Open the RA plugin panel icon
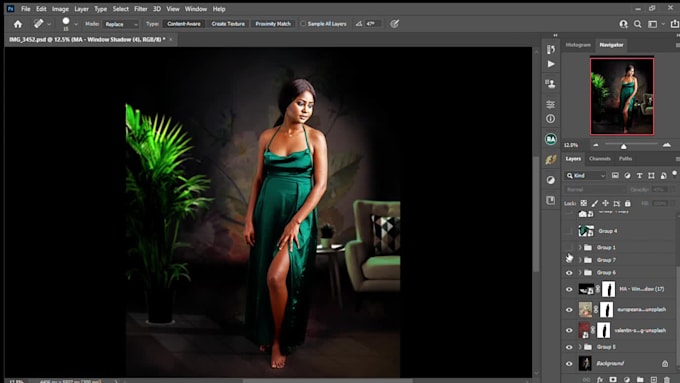 tap(551, 139)
